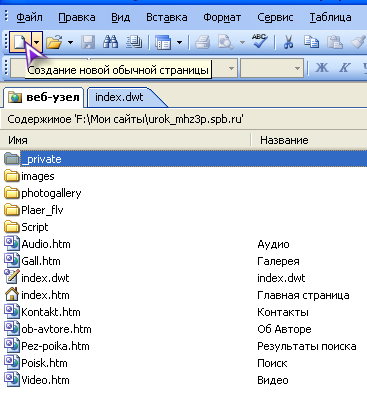Screen dimensions: 367x399
Task: Click the Print icon
Action: 202,42
